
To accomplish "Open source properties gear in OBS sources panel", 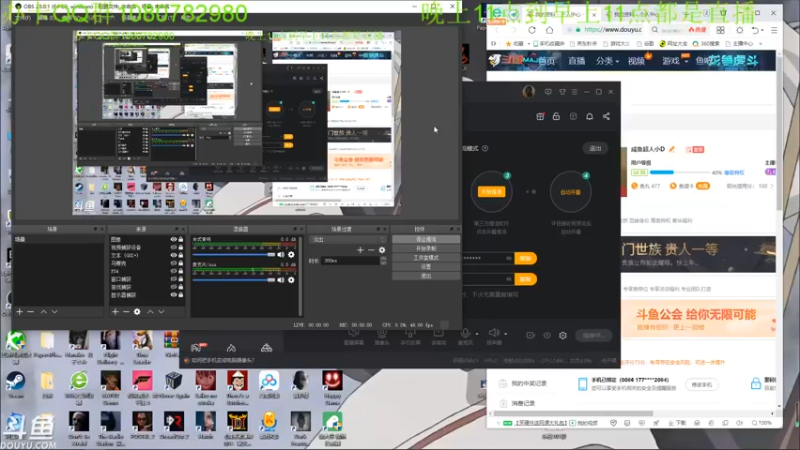I will (x=137, y=311).
